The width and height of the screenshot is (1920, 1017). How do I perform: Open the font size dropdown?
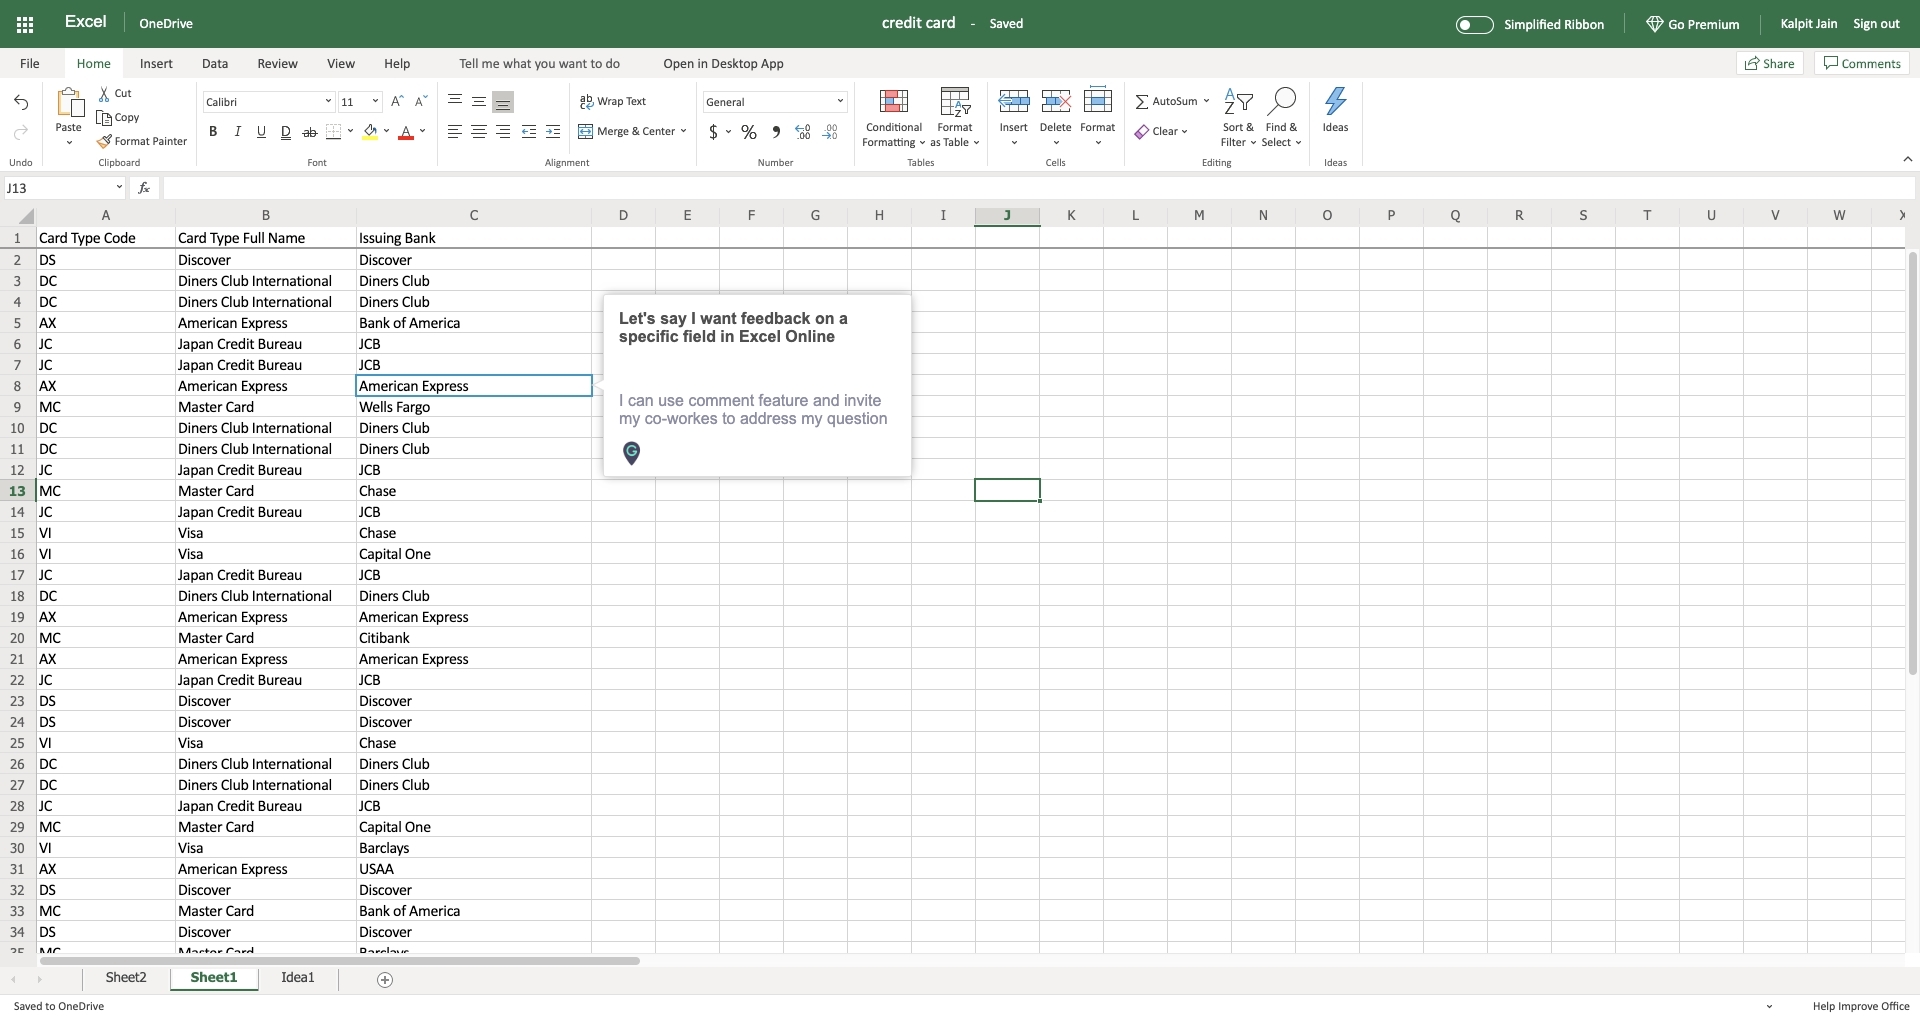pyautogui.click(x=360, y=102)
